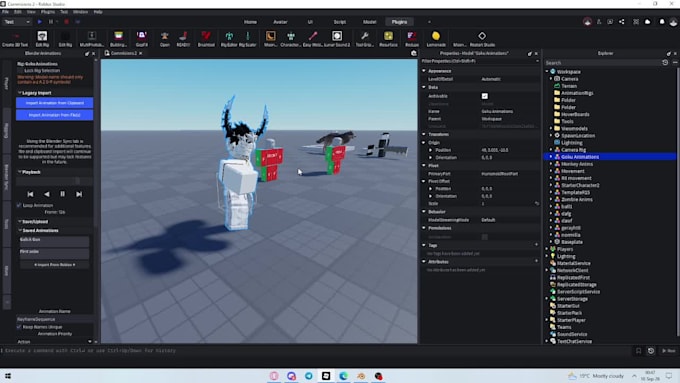This screenshot has height=383, width=680.
Task: Open the Tool Grip editor plugin
Action: 365,38
